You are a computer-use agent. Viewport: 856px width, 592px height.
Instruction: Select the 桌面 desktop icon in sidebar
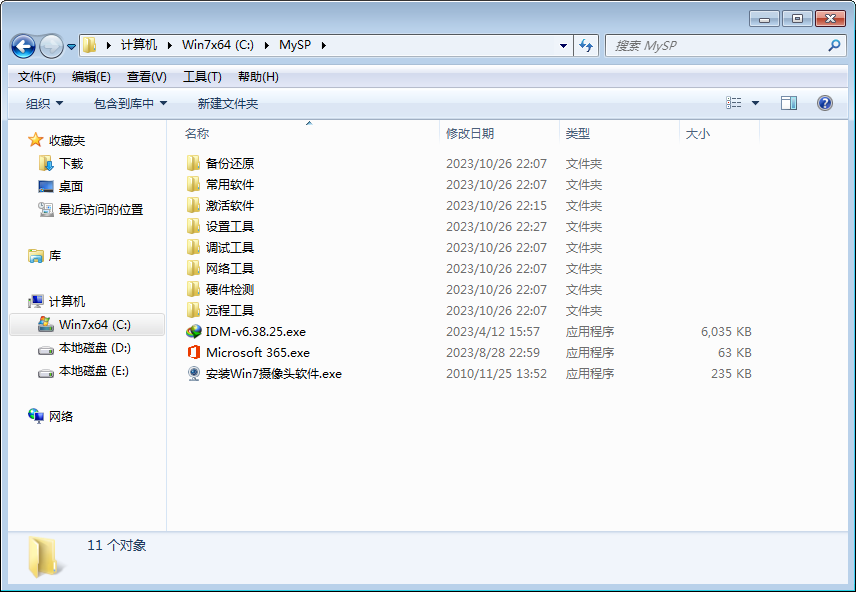(x=46, y=187)
